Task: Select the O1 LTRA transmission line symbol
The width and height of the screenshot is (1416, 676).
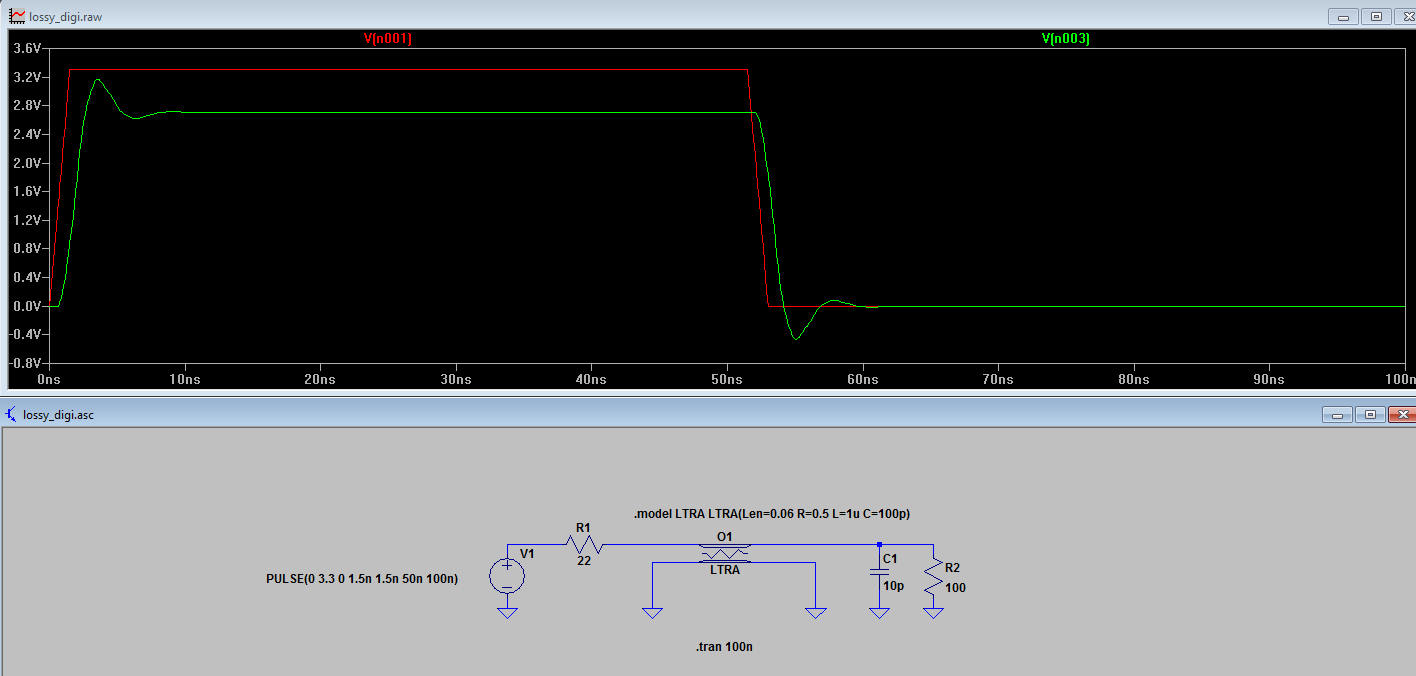Action: [725, 554]
